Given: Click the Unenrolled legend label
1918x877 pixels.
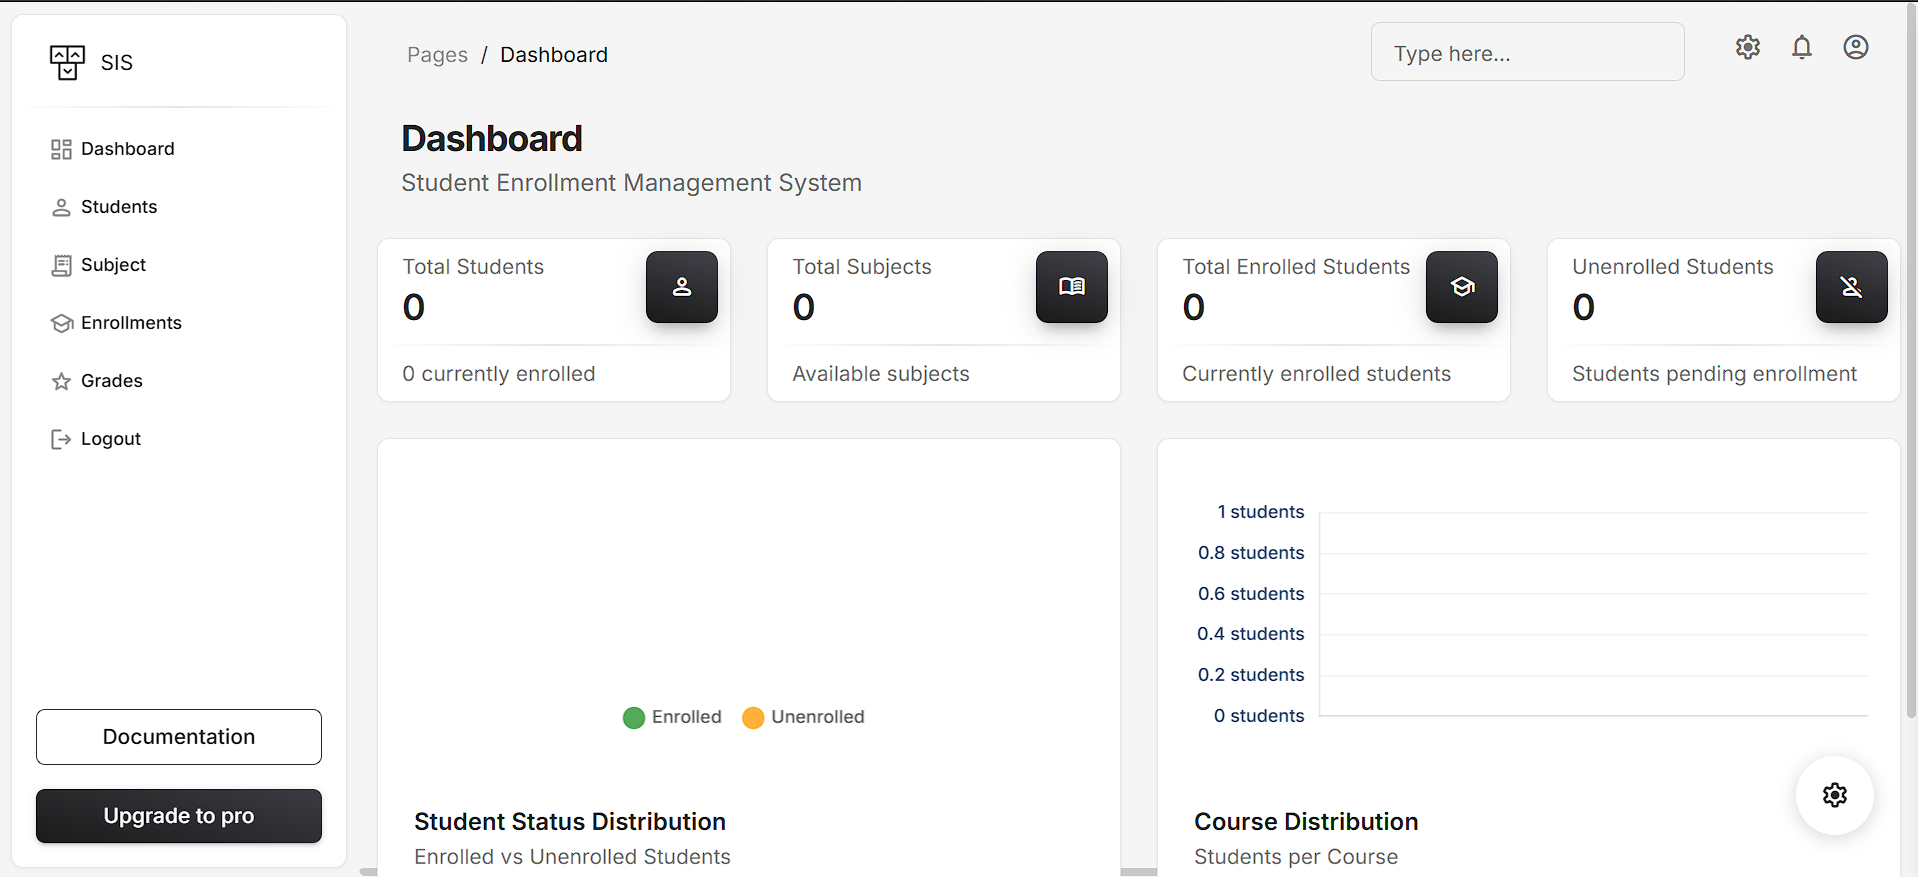Looking at the screenshot, I should pos(818,717).
